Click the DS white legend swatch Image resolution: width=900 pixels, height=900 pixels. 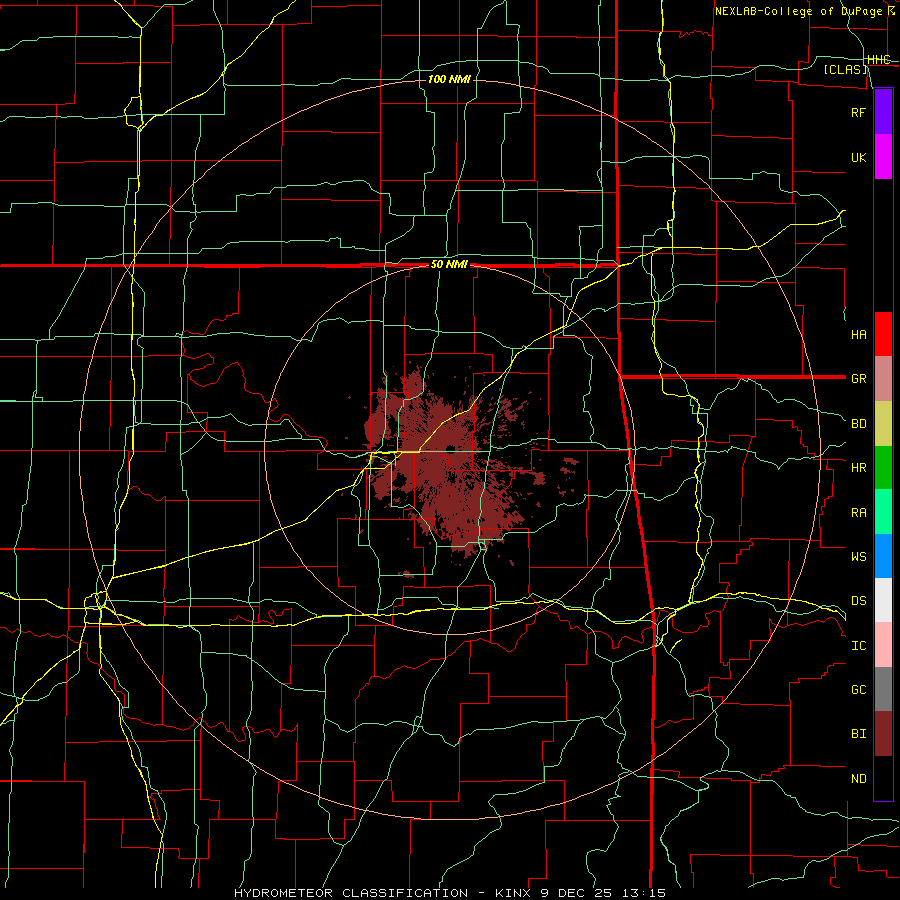pyautogui.click(x=883, y=600)
